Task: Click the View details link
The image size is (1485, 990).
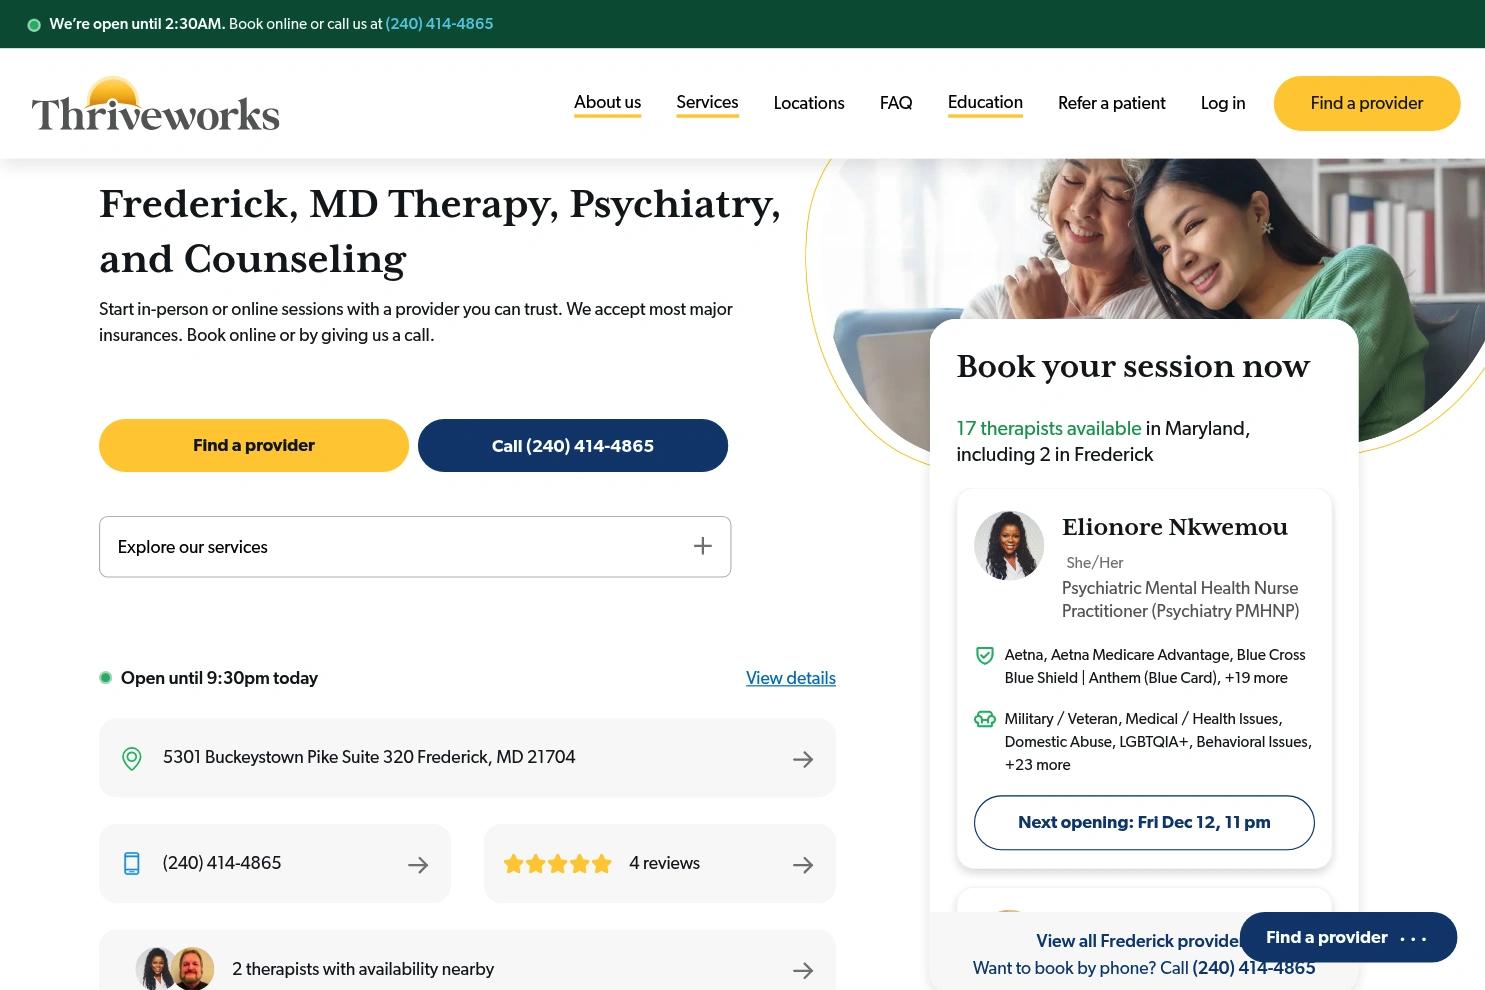Action: coord(791,678)
